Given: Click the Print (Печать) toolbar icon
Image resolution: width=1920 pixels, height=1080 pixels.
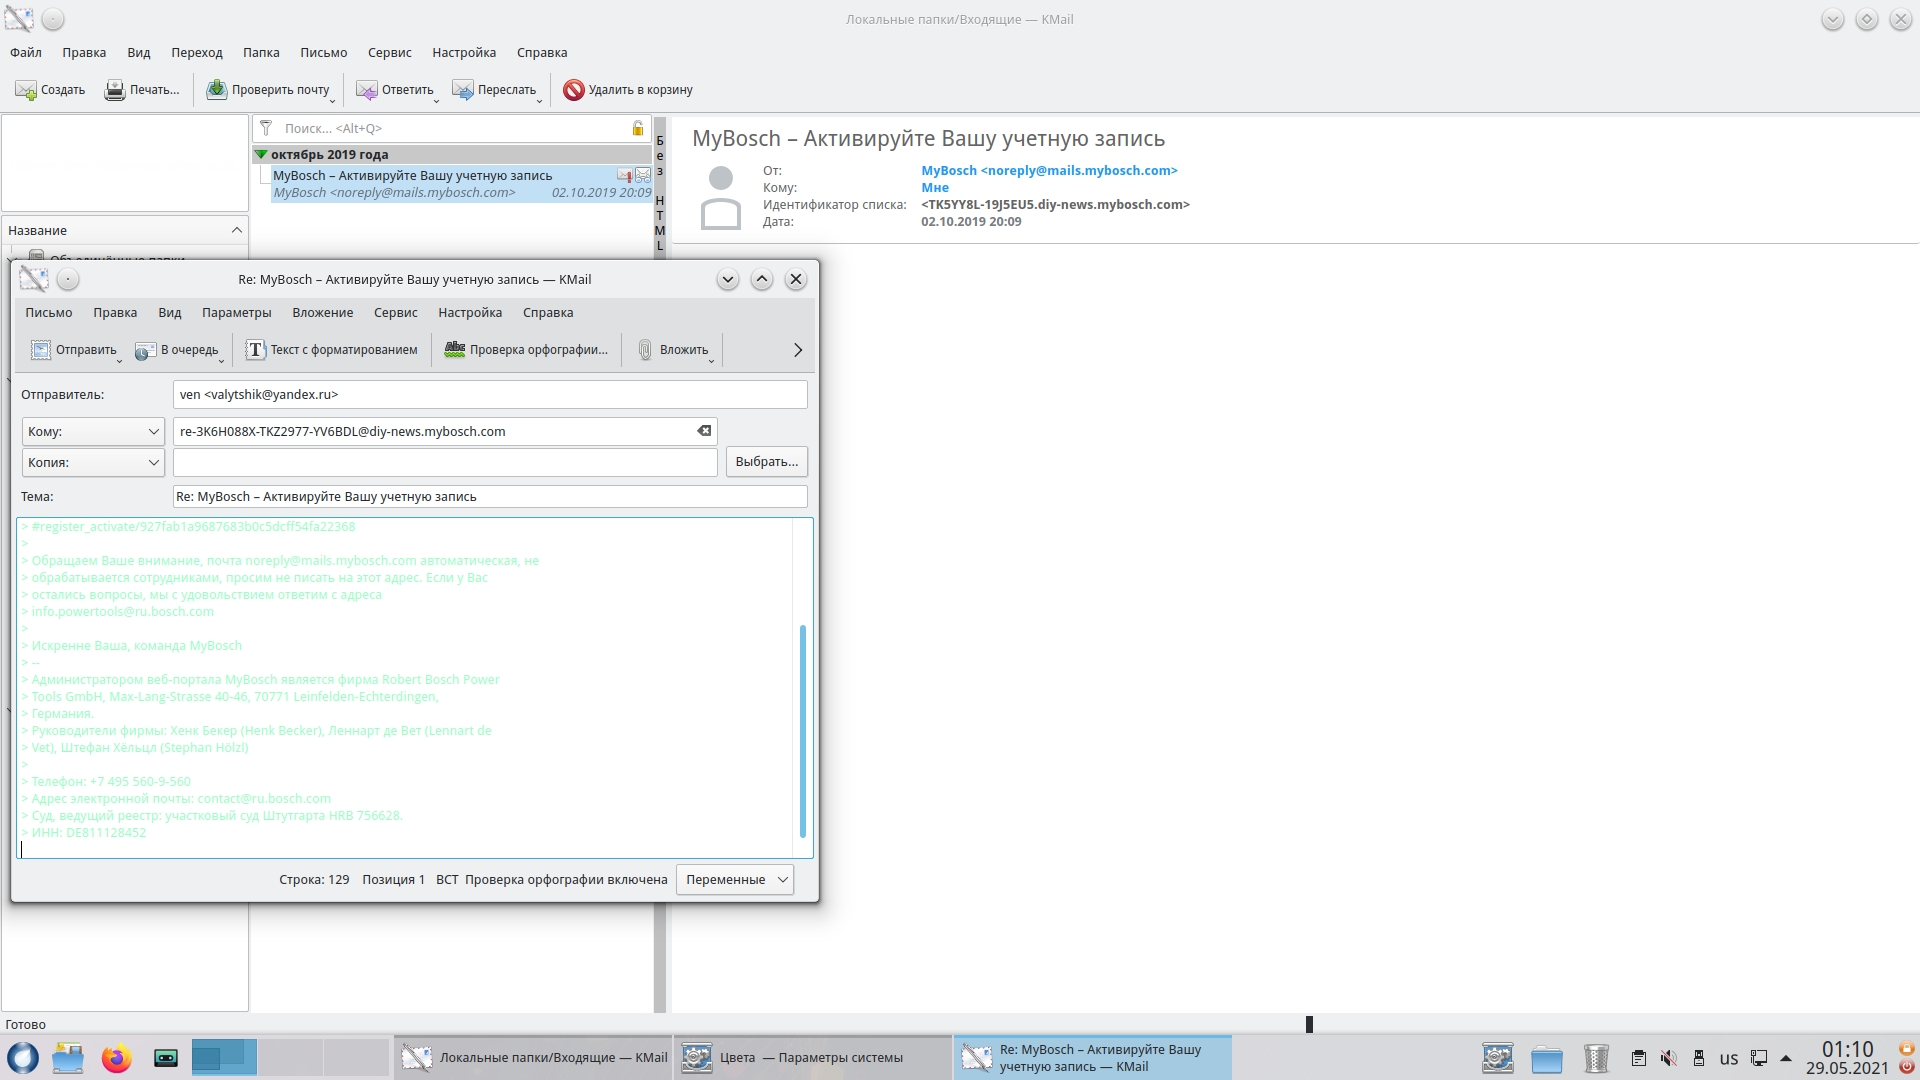Looking at the screenshot, I should point(115,90).
